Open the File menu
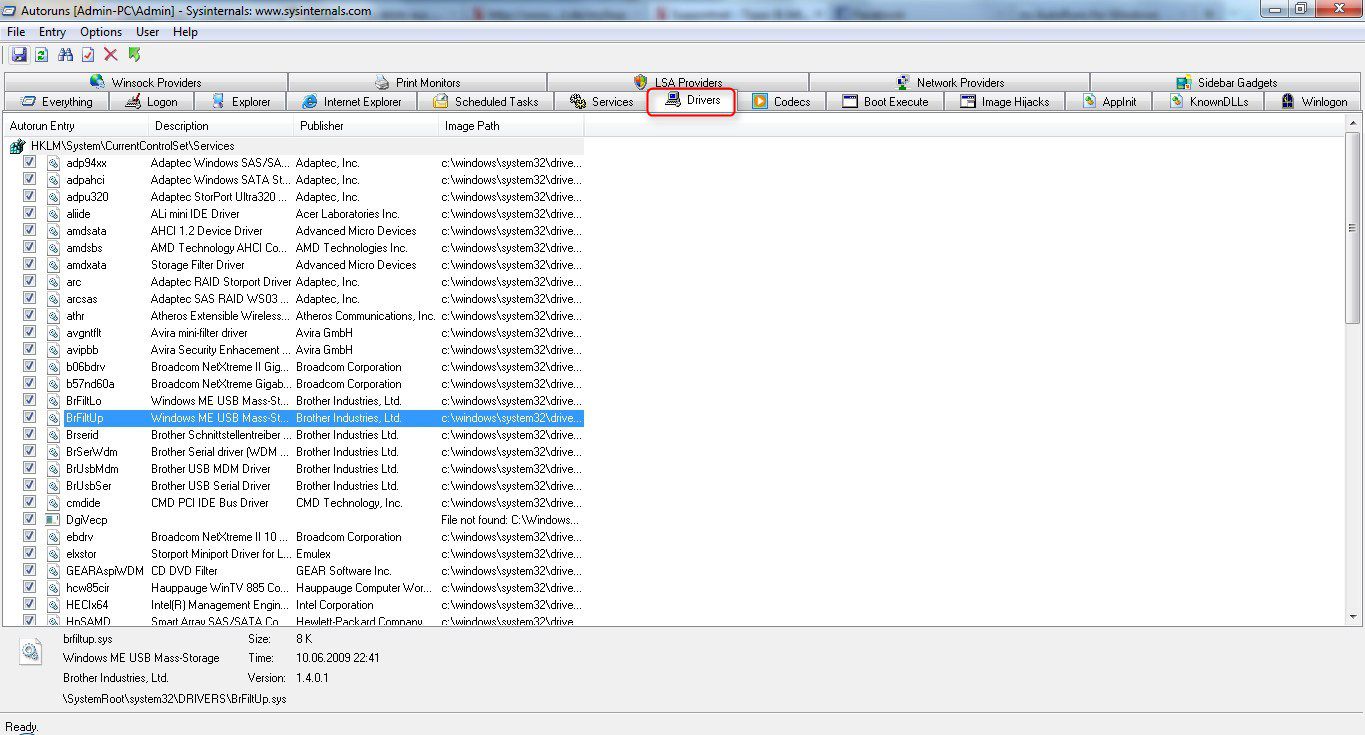Image resolution: width=1365 pixels, height=735 pixels. pos(16,32)
